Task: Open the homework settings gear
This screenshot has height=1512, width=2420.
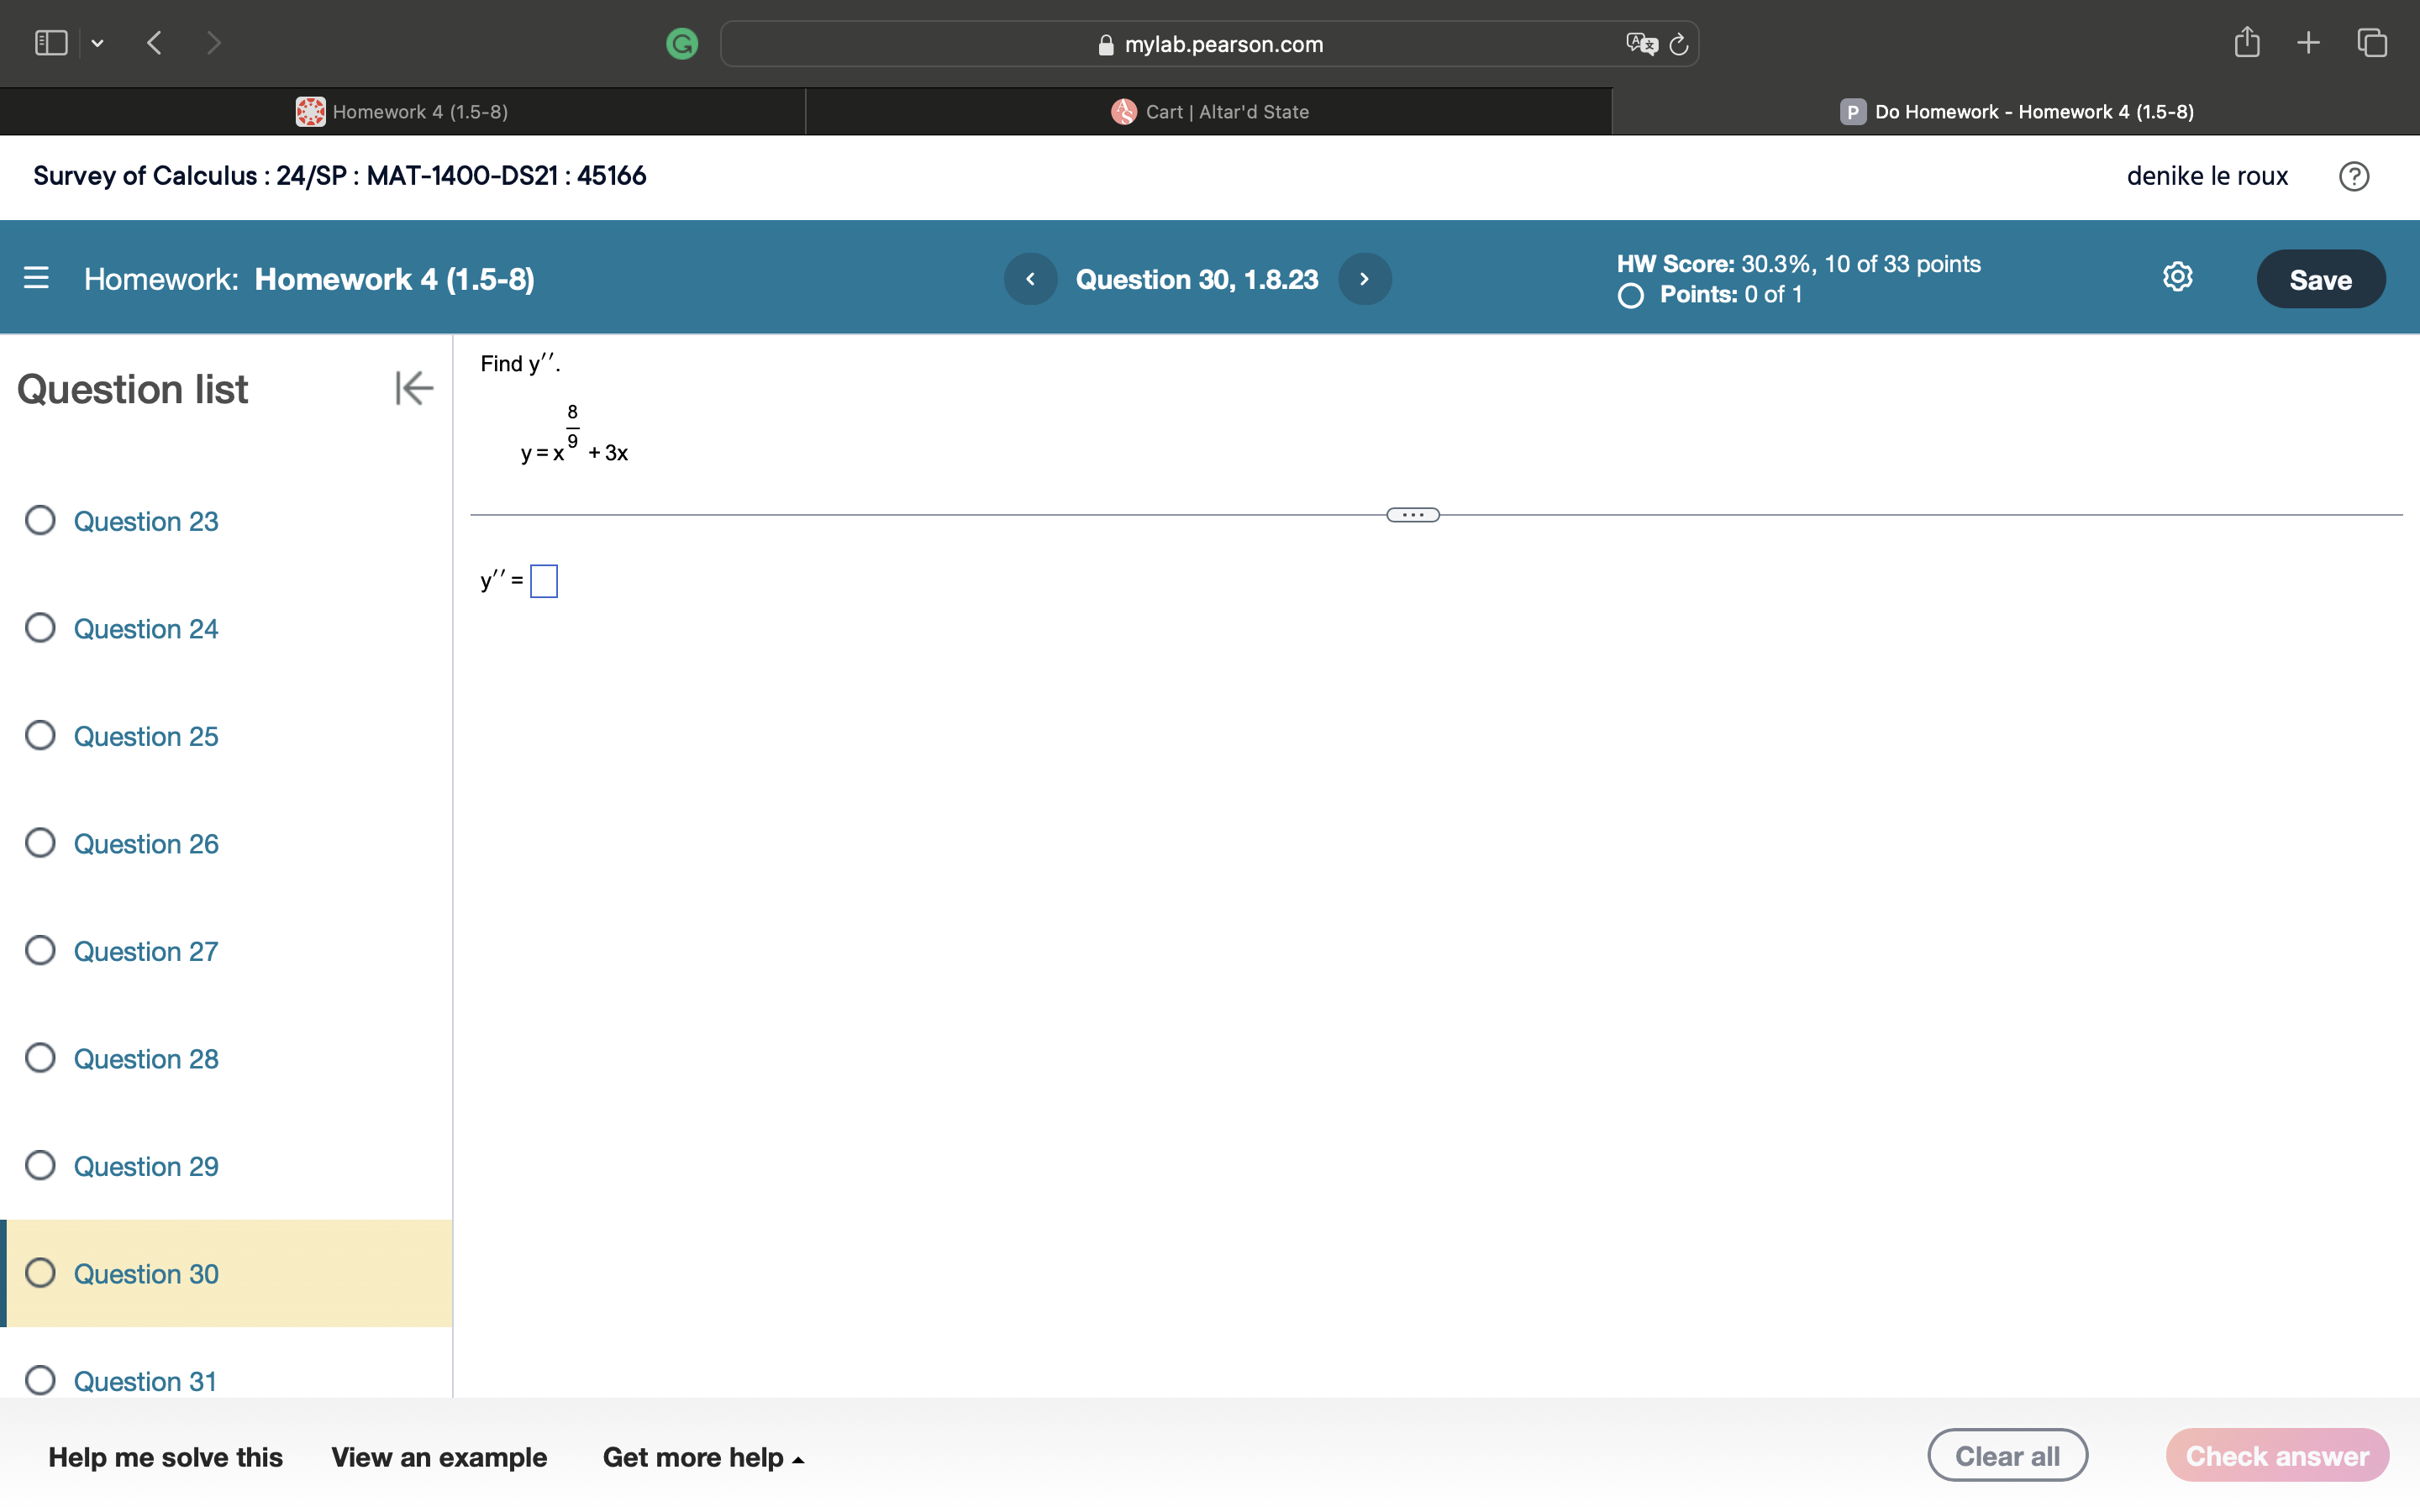Action: point(2177,277)
